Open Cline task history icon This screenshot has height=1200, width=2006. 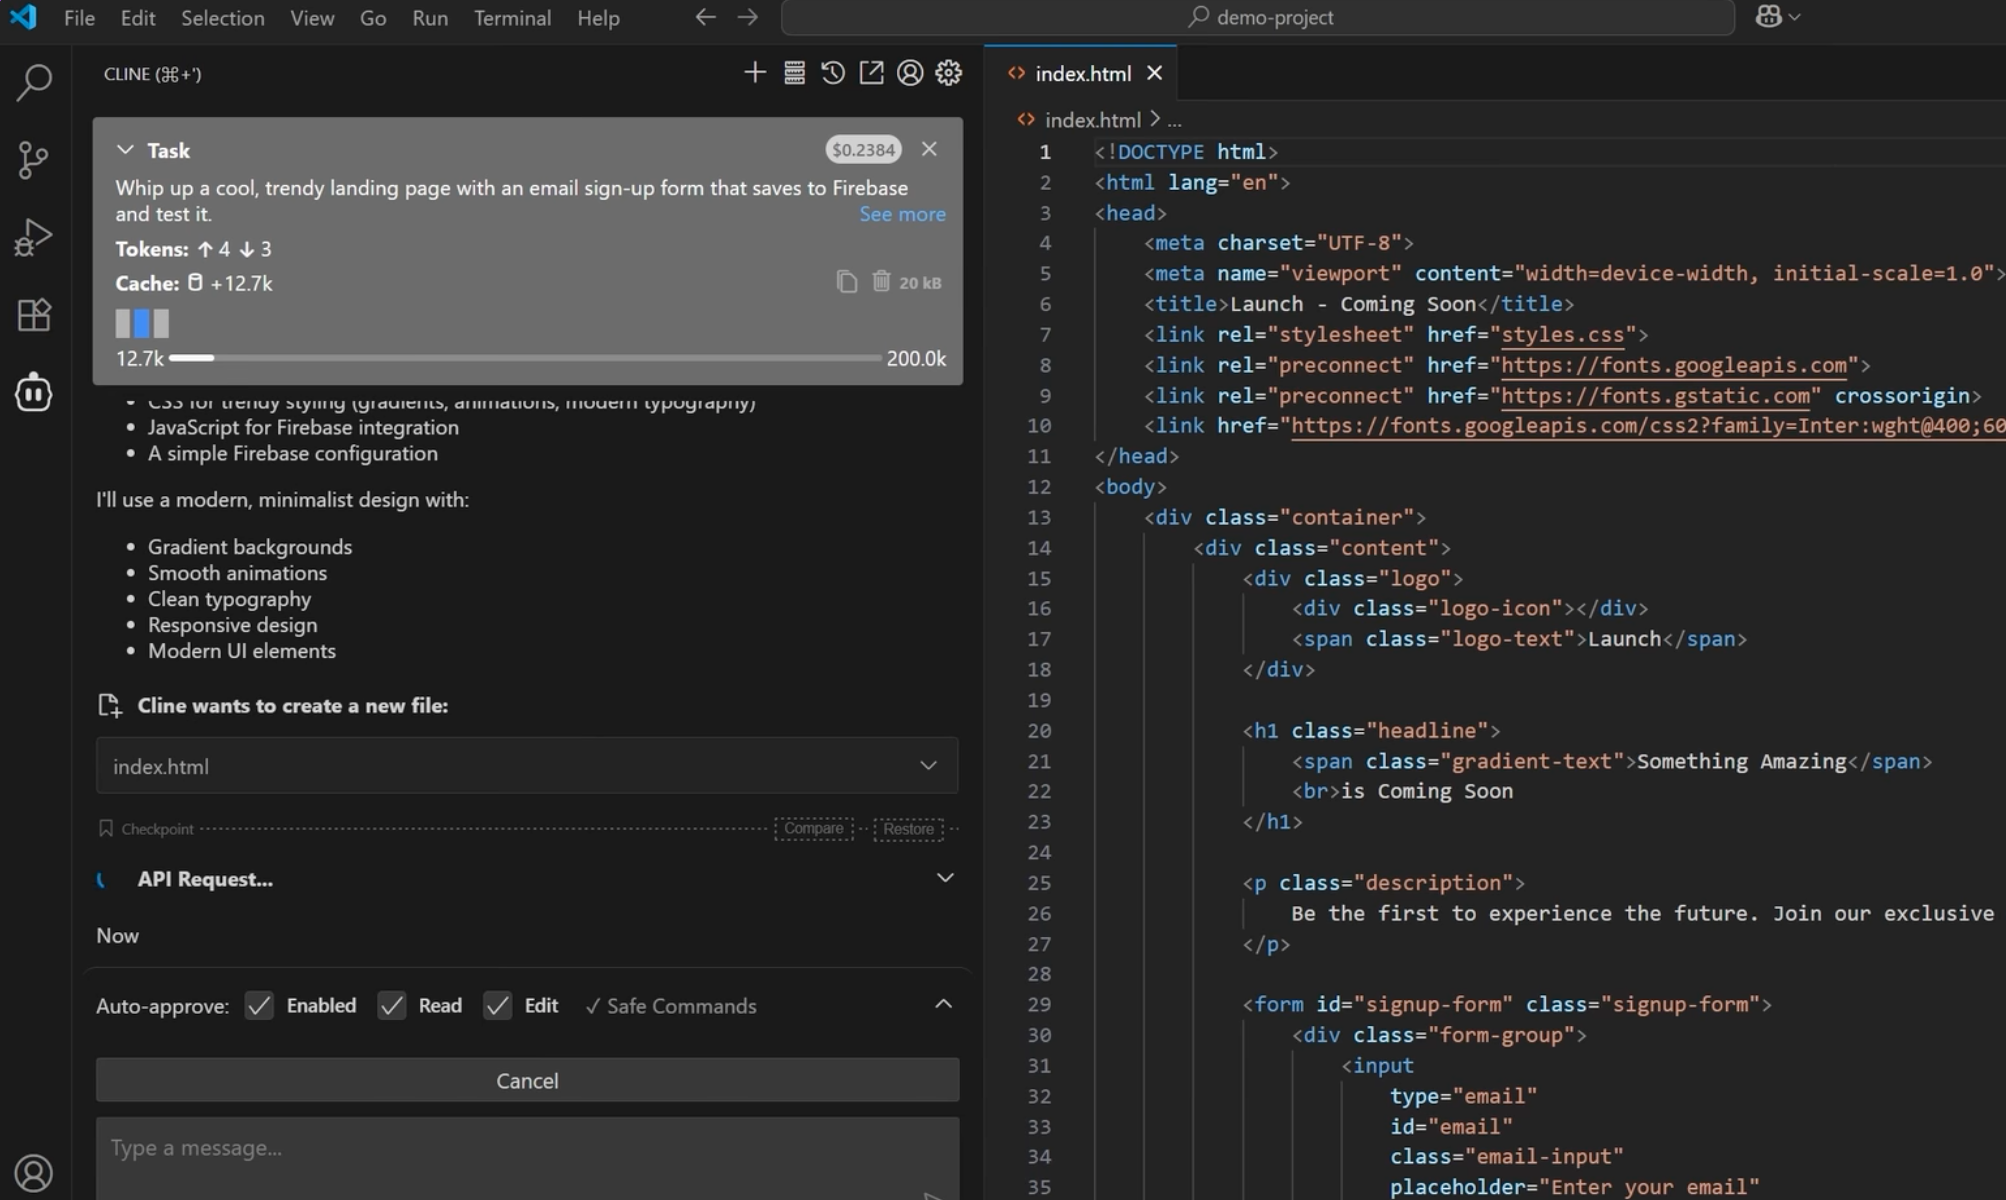pos(832,73)
